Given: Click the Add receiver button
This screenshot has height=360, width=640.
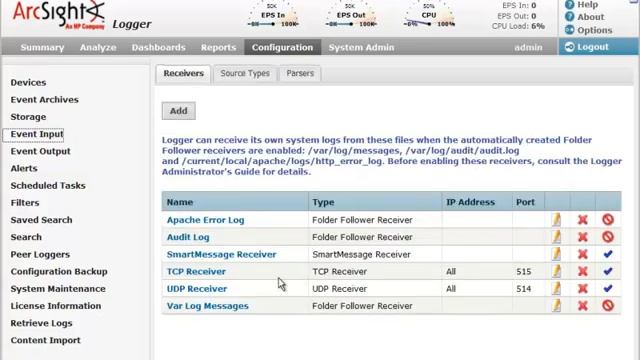Looking at the screenshot, I should 178,111.
